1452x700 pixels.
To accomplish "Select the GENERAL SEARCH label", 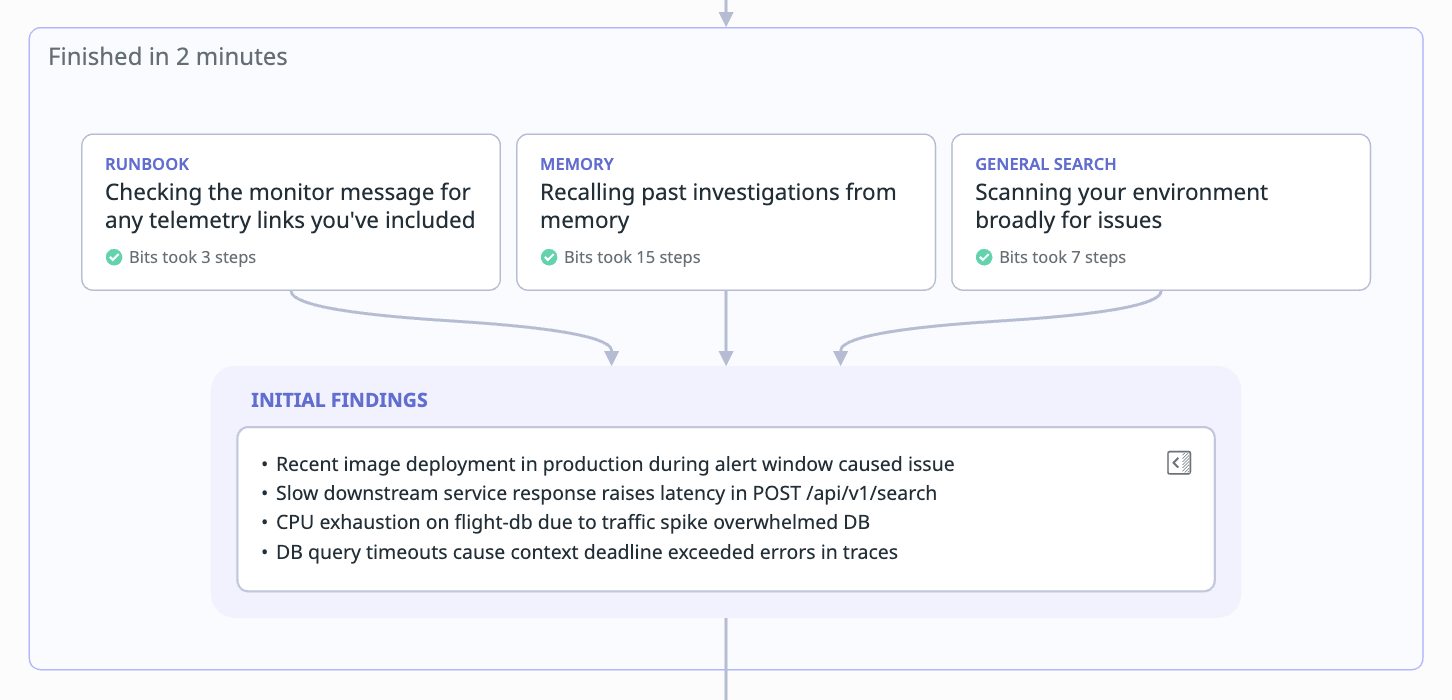I will click(1045, 164).
